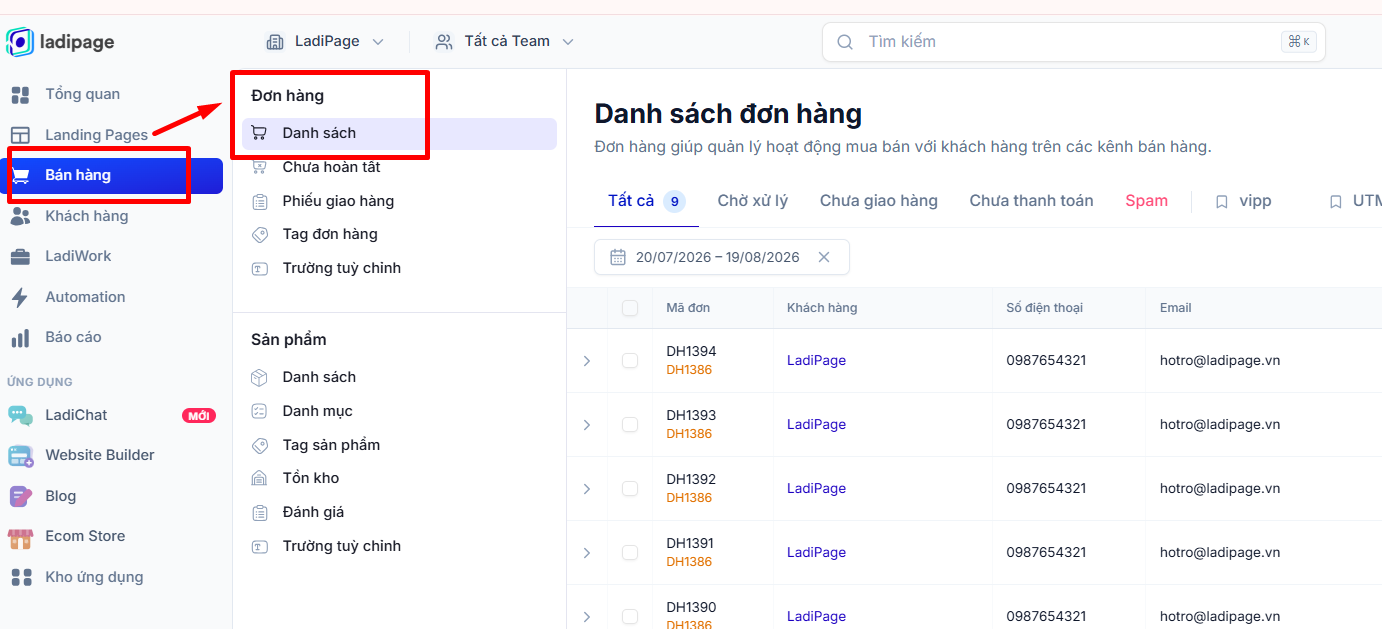This screenshot has width=1382, height=629.
Task: Click the LadiChat bubble icon
Action: click(20, 415)
